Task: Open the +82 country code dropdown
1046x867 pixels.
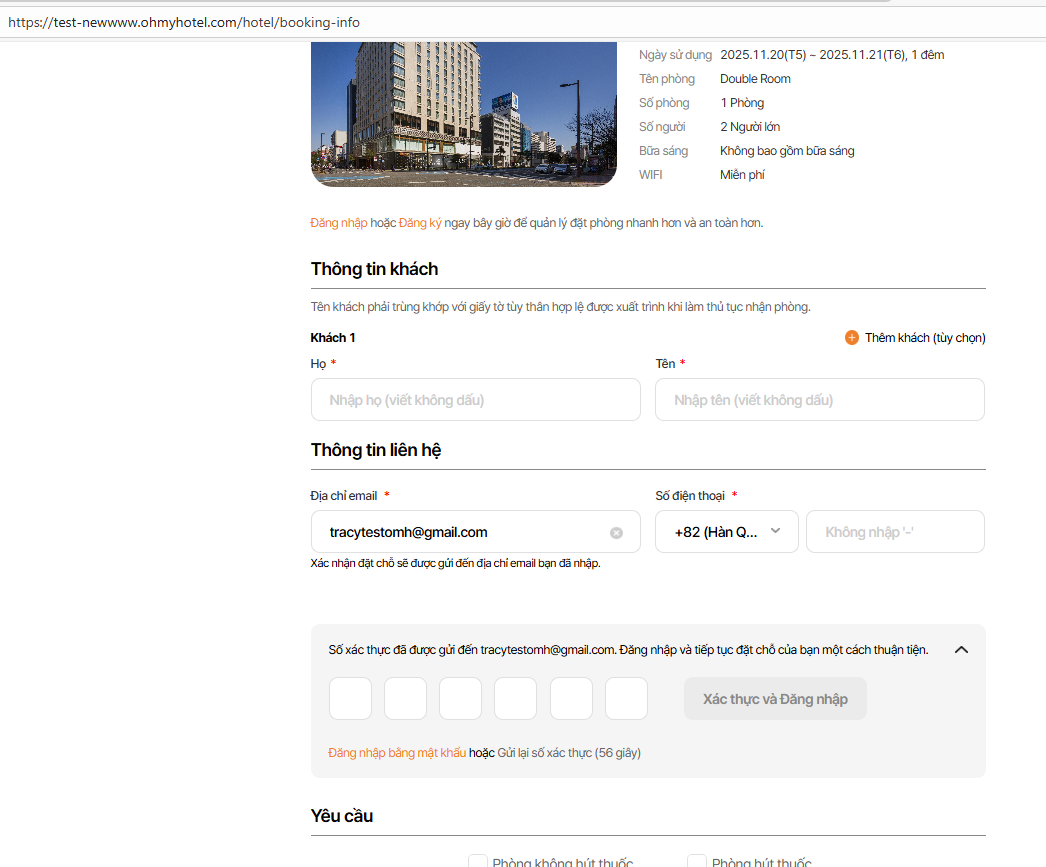Action: click(726, 532)
